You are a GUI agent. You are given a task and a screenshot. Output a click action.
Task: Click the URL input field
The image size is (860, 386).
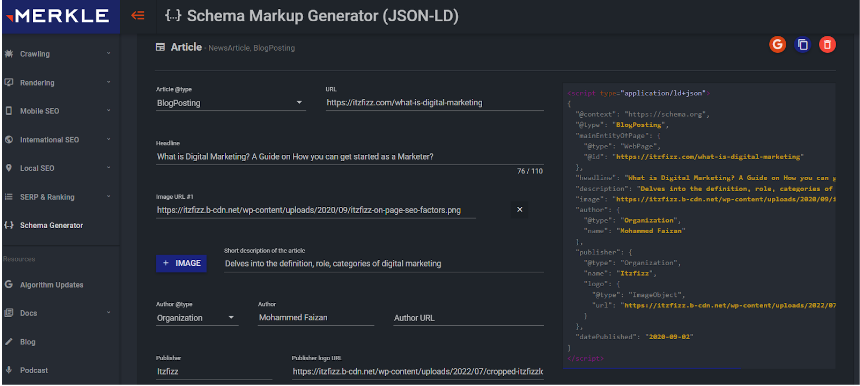click(434, 103)
